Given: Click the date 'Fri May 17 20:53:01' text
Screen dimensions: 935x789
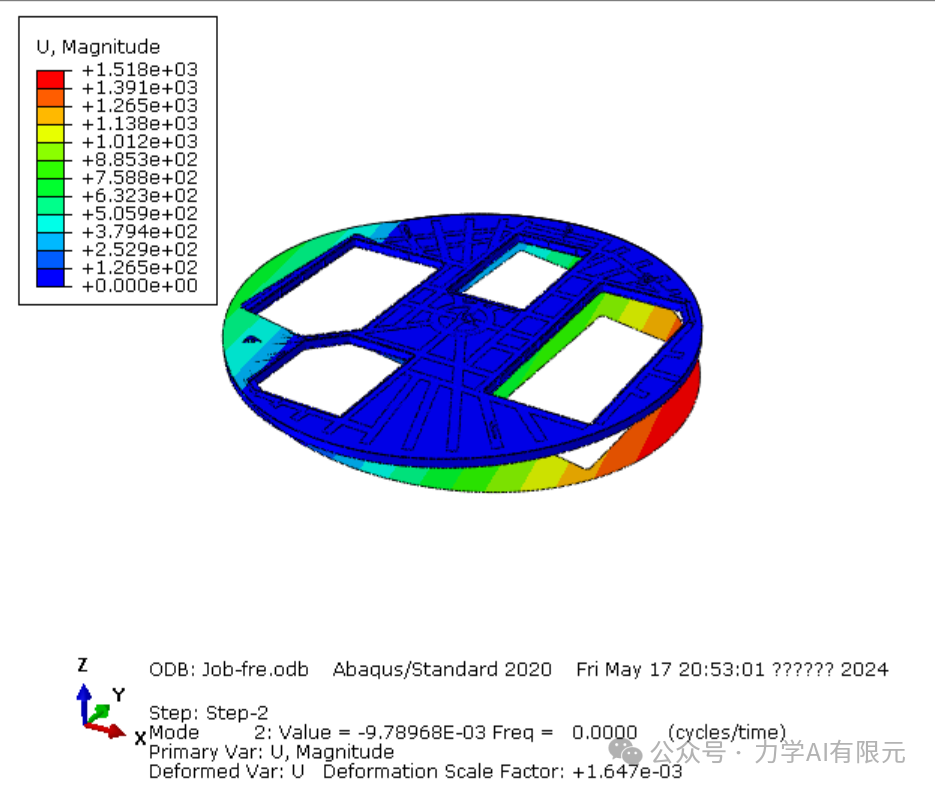Looking at the screenshot, I should tap(670, 669).
